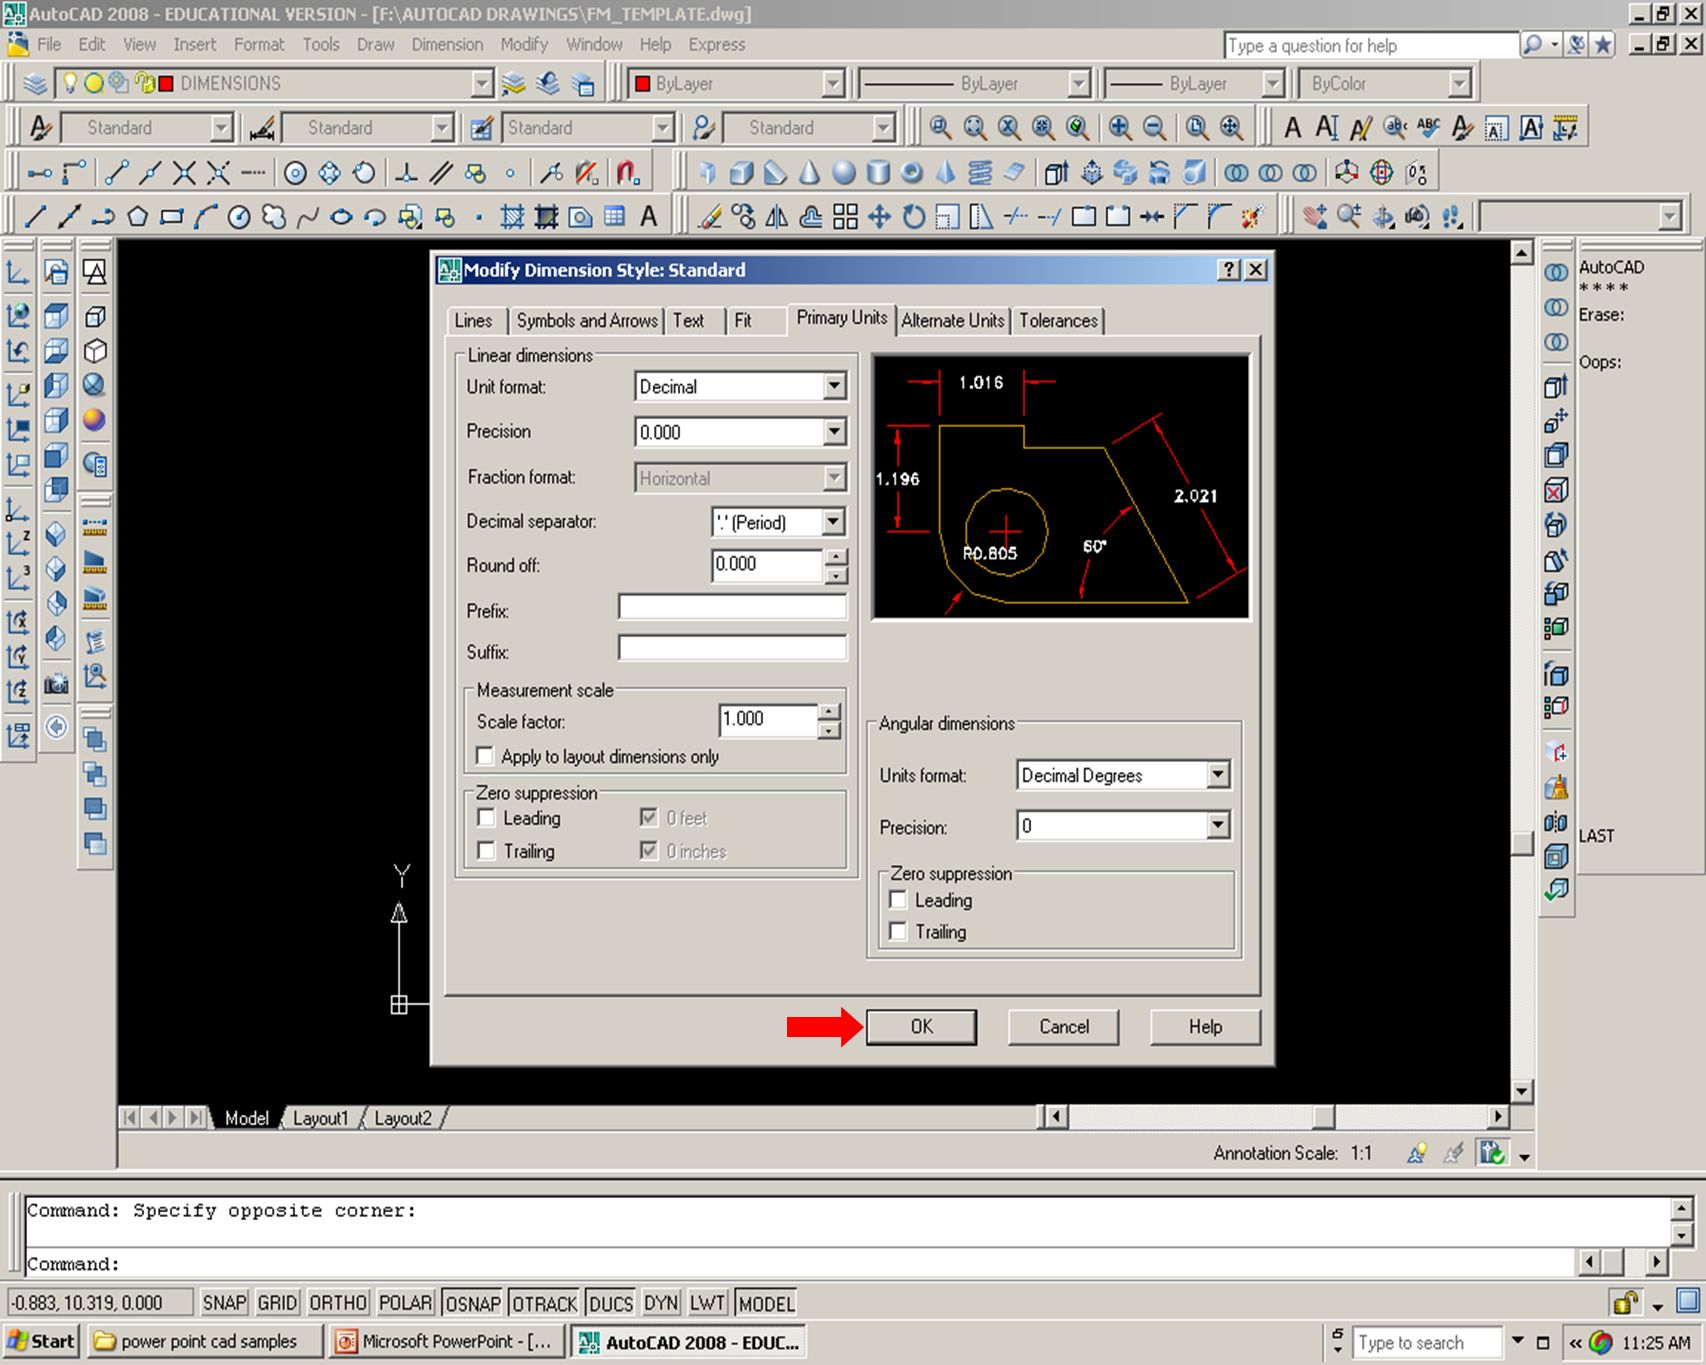The image size is (1706, 1365).
Task: Check linear Trailing zero suppression
Action: [x=486, y=851]
